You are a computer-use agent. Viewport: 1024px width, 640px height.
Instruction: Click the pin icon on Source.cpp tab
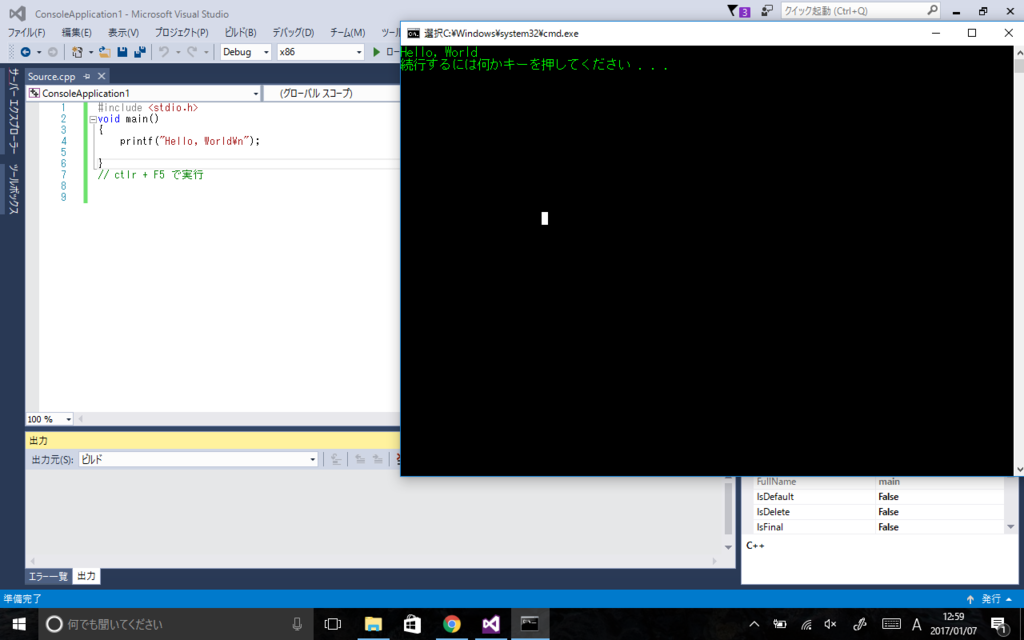[87, 76]
